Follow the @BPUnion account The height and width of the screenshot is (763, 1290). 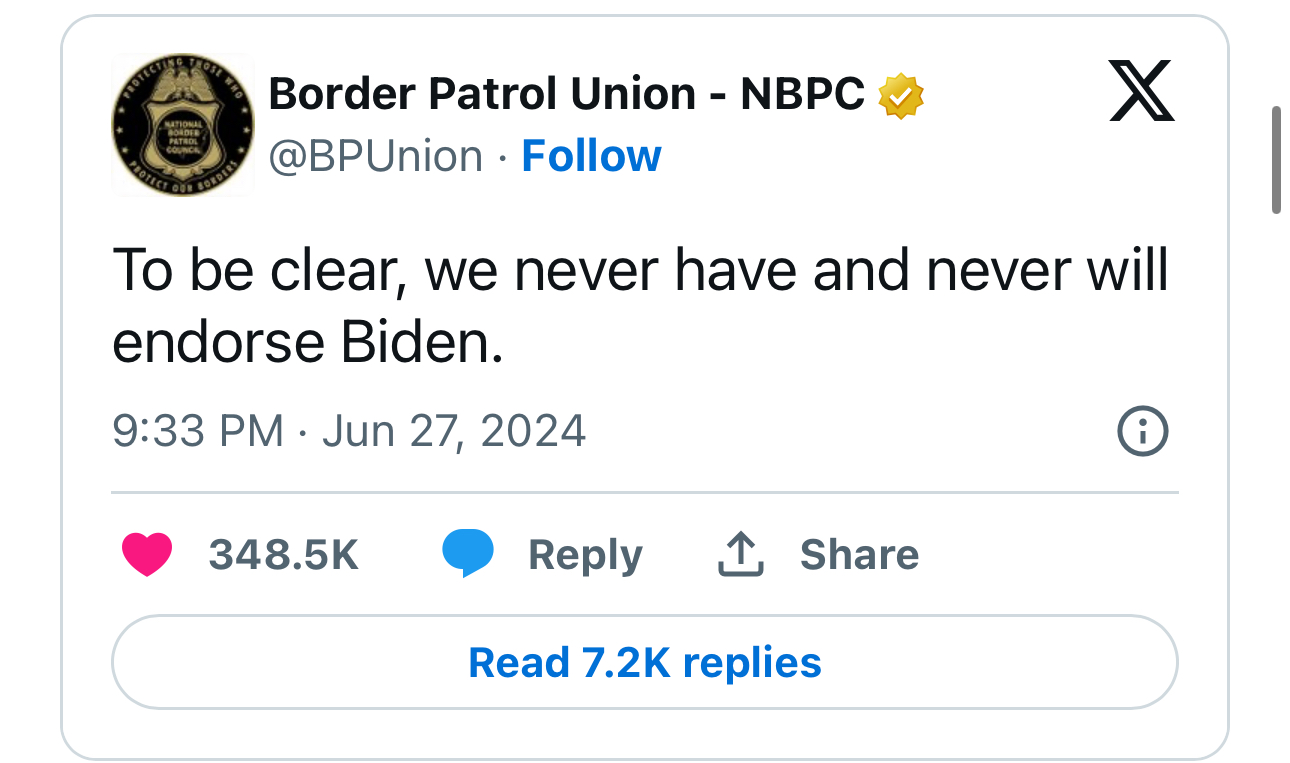591,156
